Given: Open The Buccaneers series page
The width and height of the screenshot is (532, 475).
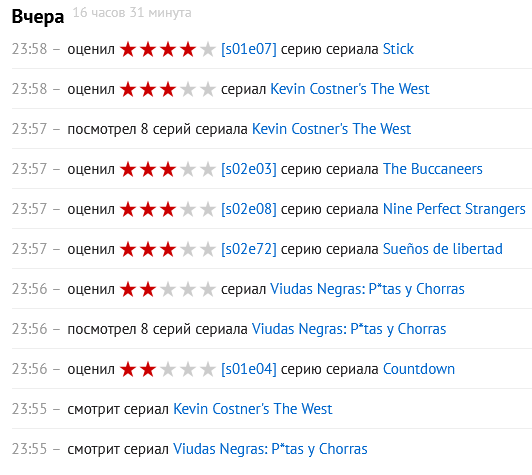Looking at the screenshot, I should tap(433, 169).
